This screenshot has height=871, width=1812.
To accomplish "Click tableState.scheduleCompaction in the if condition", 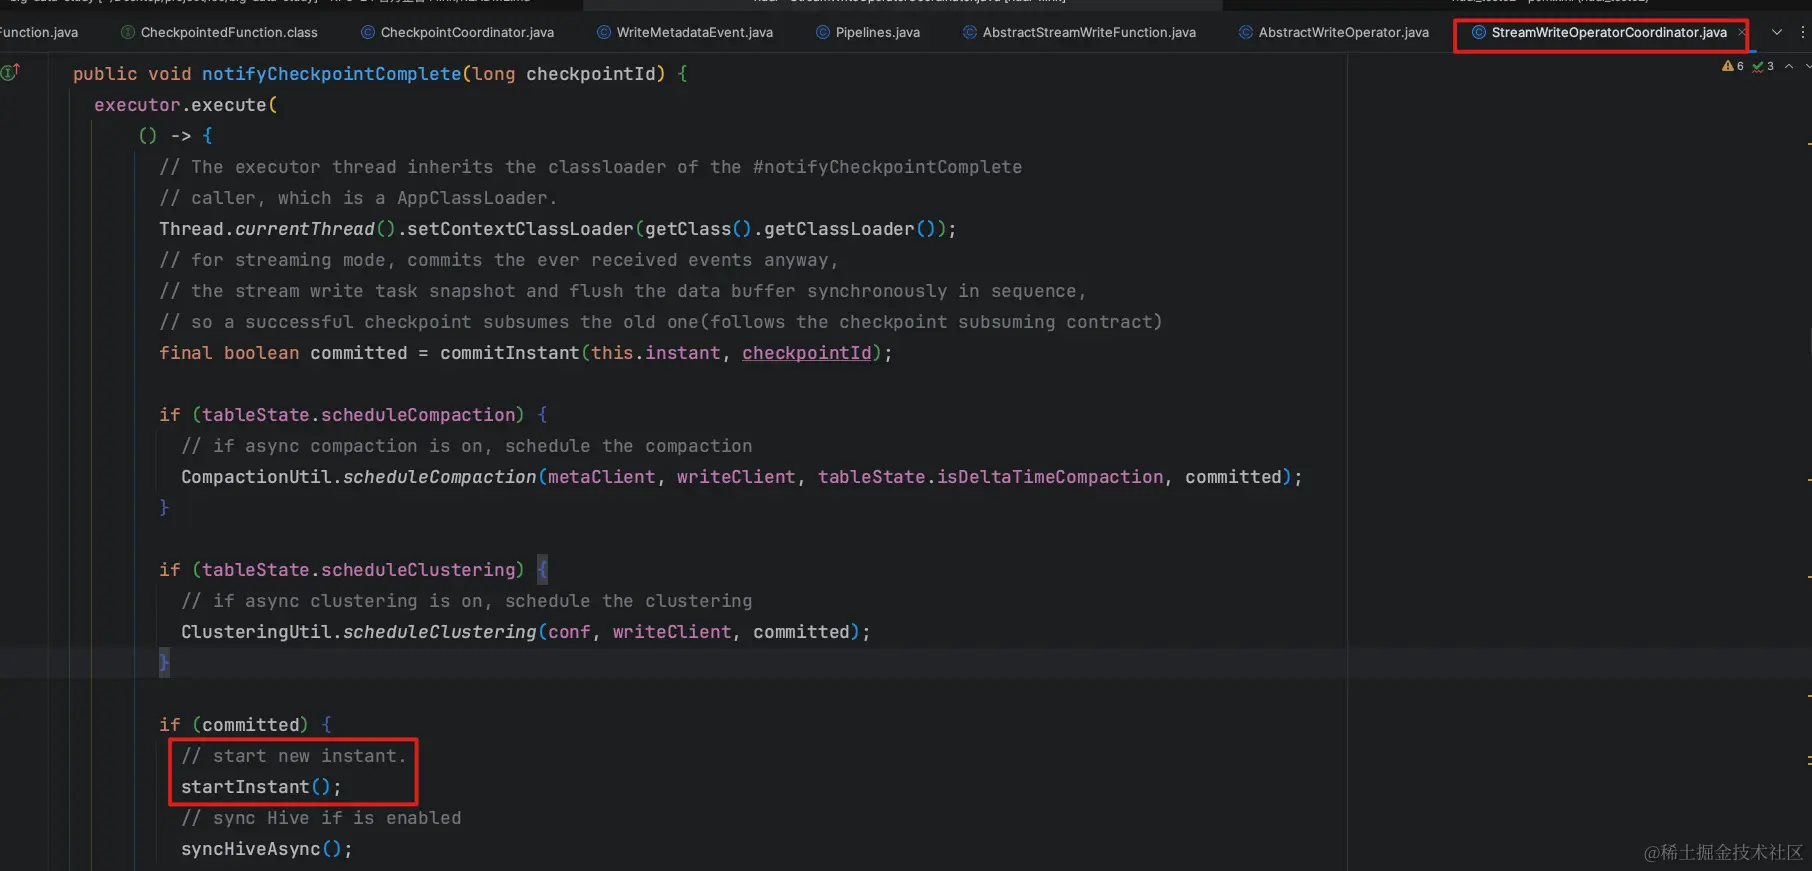I will (358, 415).
